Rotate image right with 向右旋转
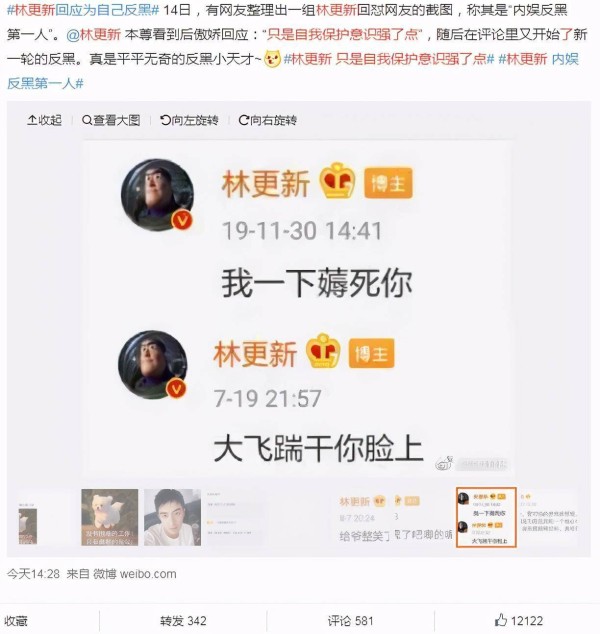Viewport: 600px width, 634px height. coord(268,120)
